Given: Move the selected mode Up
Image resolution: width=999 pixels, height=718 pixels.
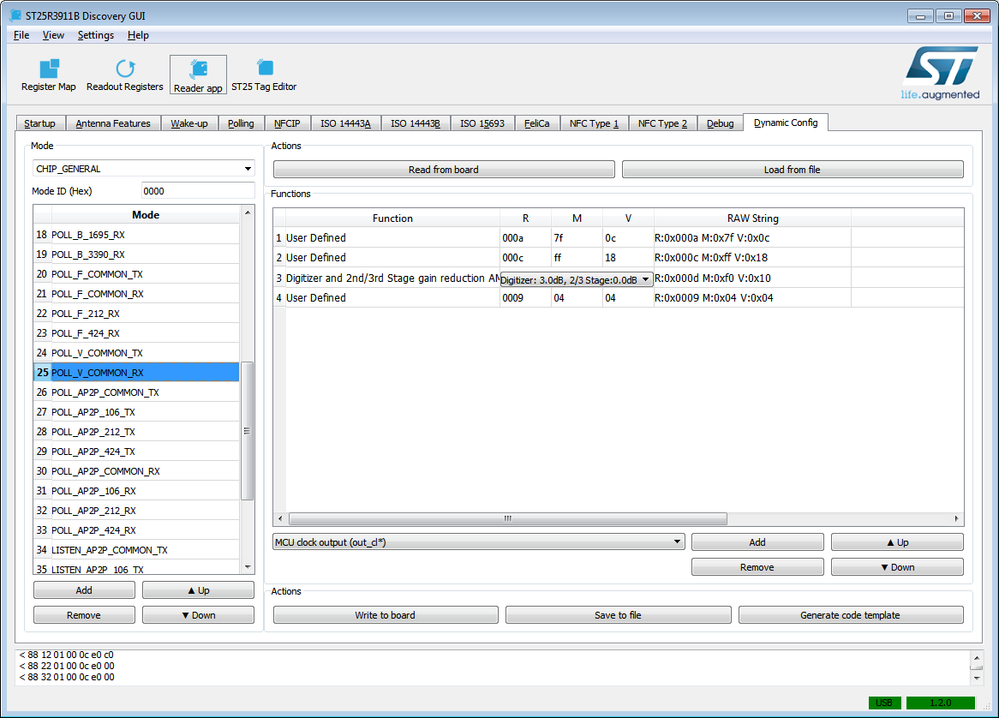Looking at the screenshot, I should click(x=198, y=591).
